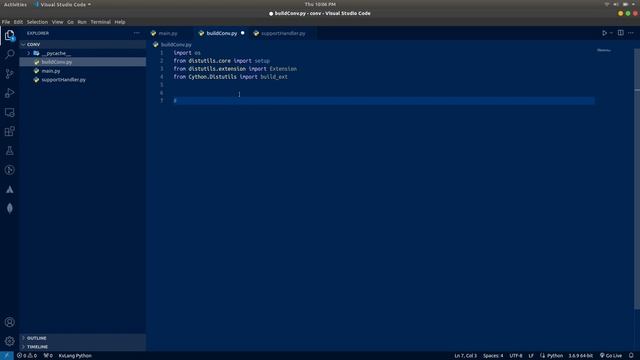Image resolution: width=640 pixels, height=360 pixels.
Task: Open the File menu
Action: coord(6,22)
